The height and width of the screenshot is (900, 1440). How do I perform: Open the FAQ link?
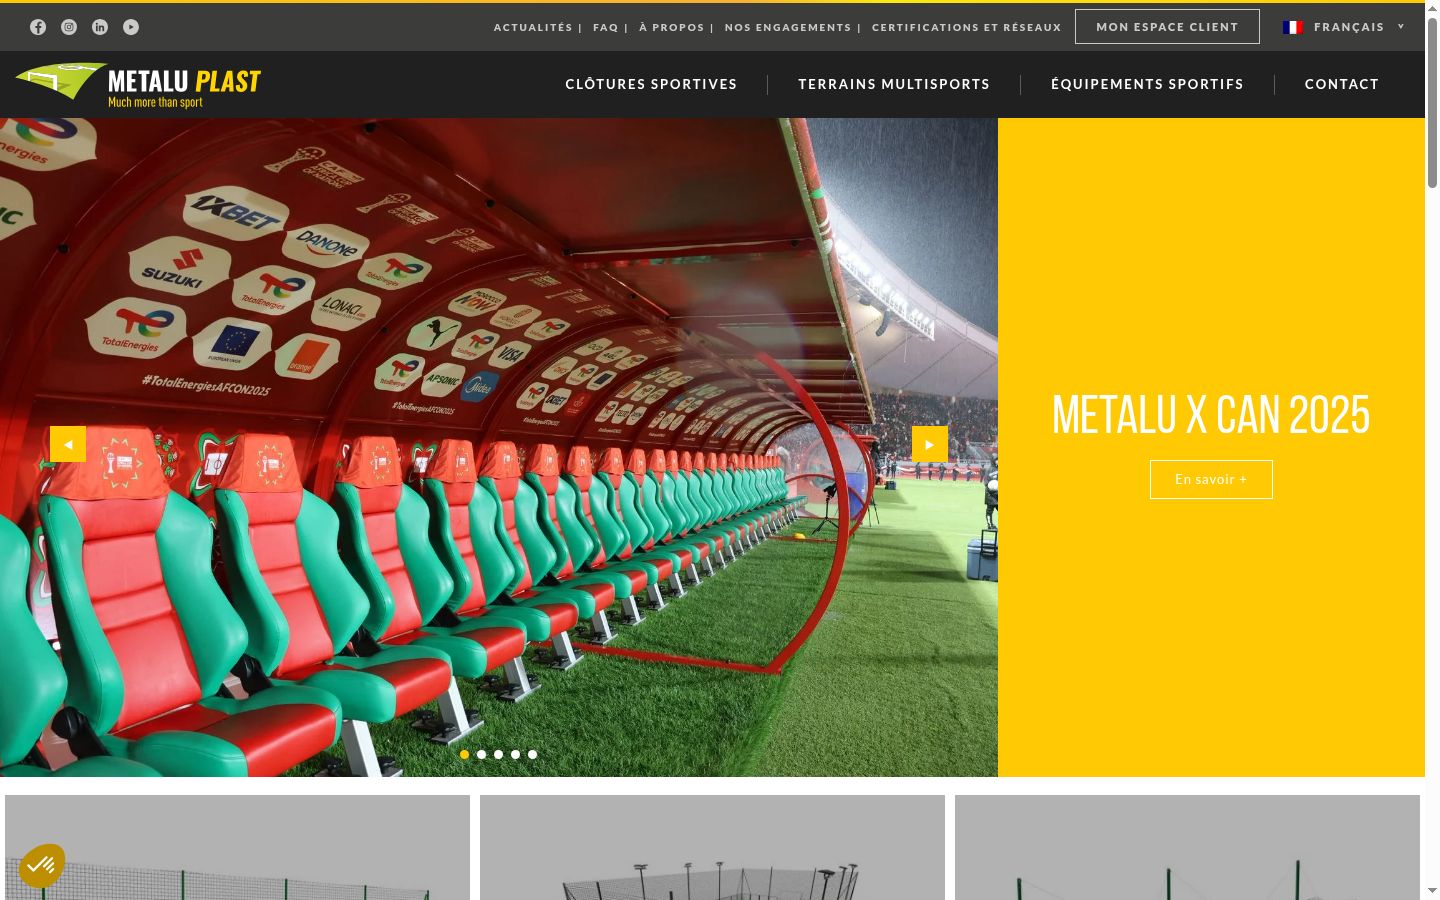606,27
